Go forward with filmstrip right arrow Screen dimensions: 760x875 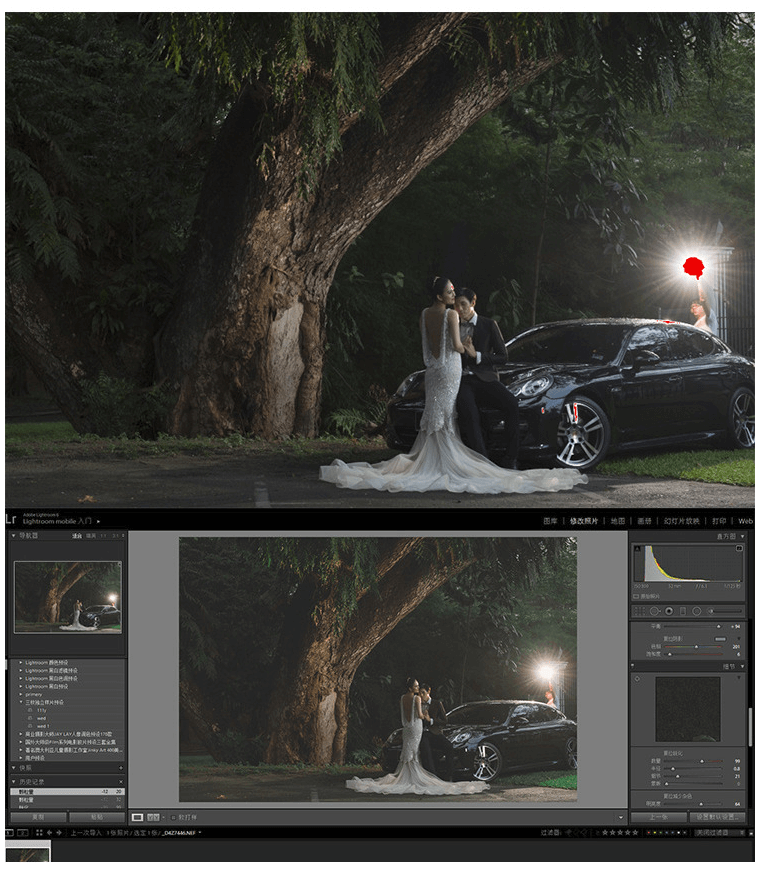tap(59, 833)
